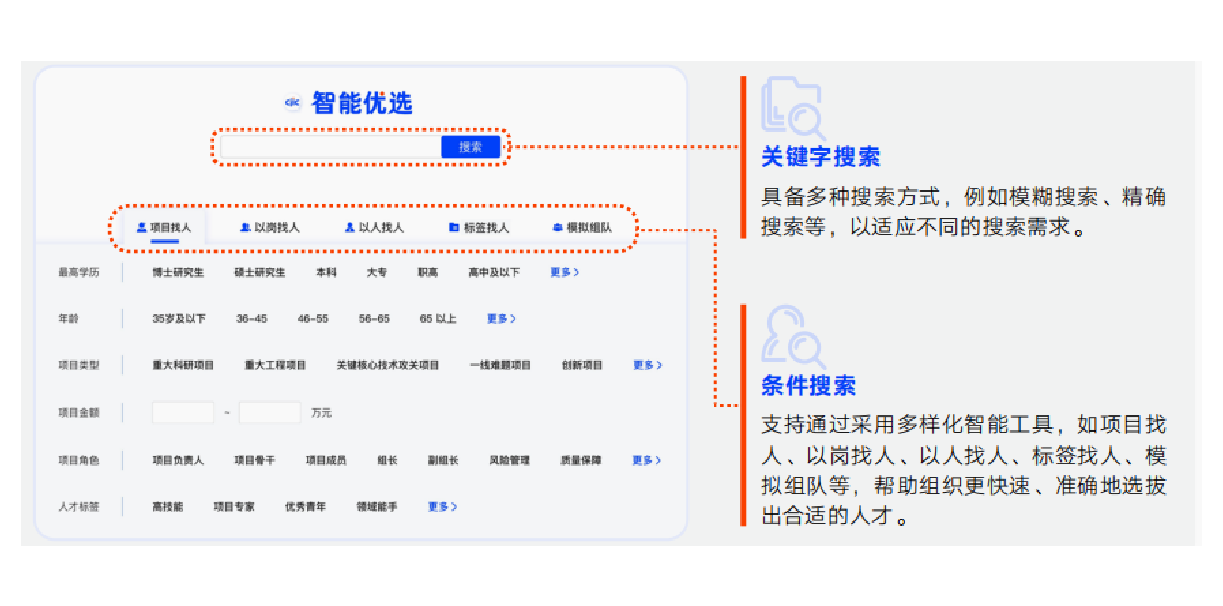This screenshot has height=606, width=1223.
Task: Click the 关键字搜索 magnifier document icon
Action: pos(792,107)
